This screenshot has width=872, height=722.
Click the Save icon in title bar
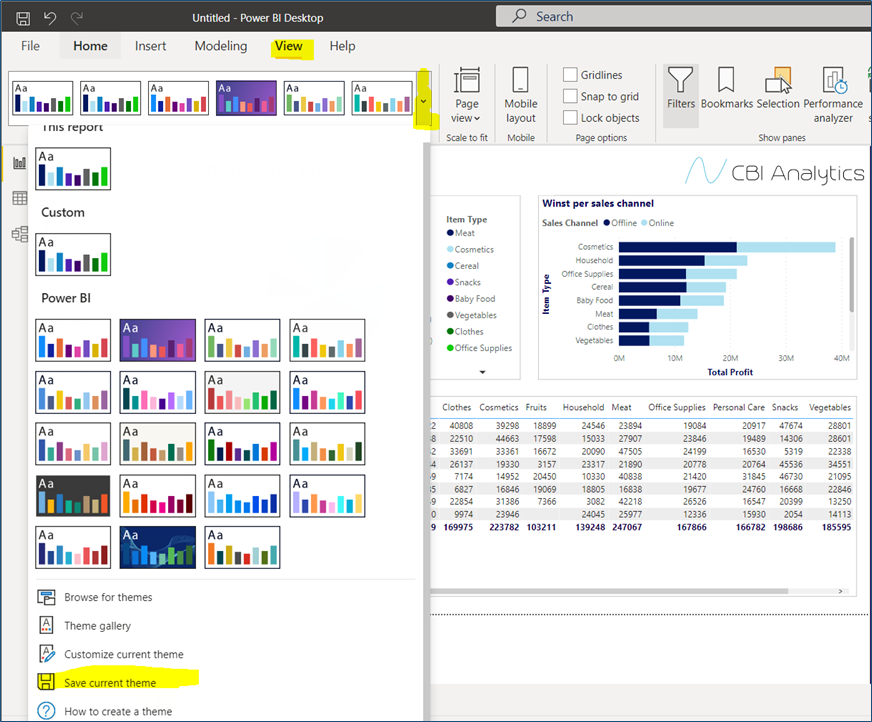coord(23,18)
